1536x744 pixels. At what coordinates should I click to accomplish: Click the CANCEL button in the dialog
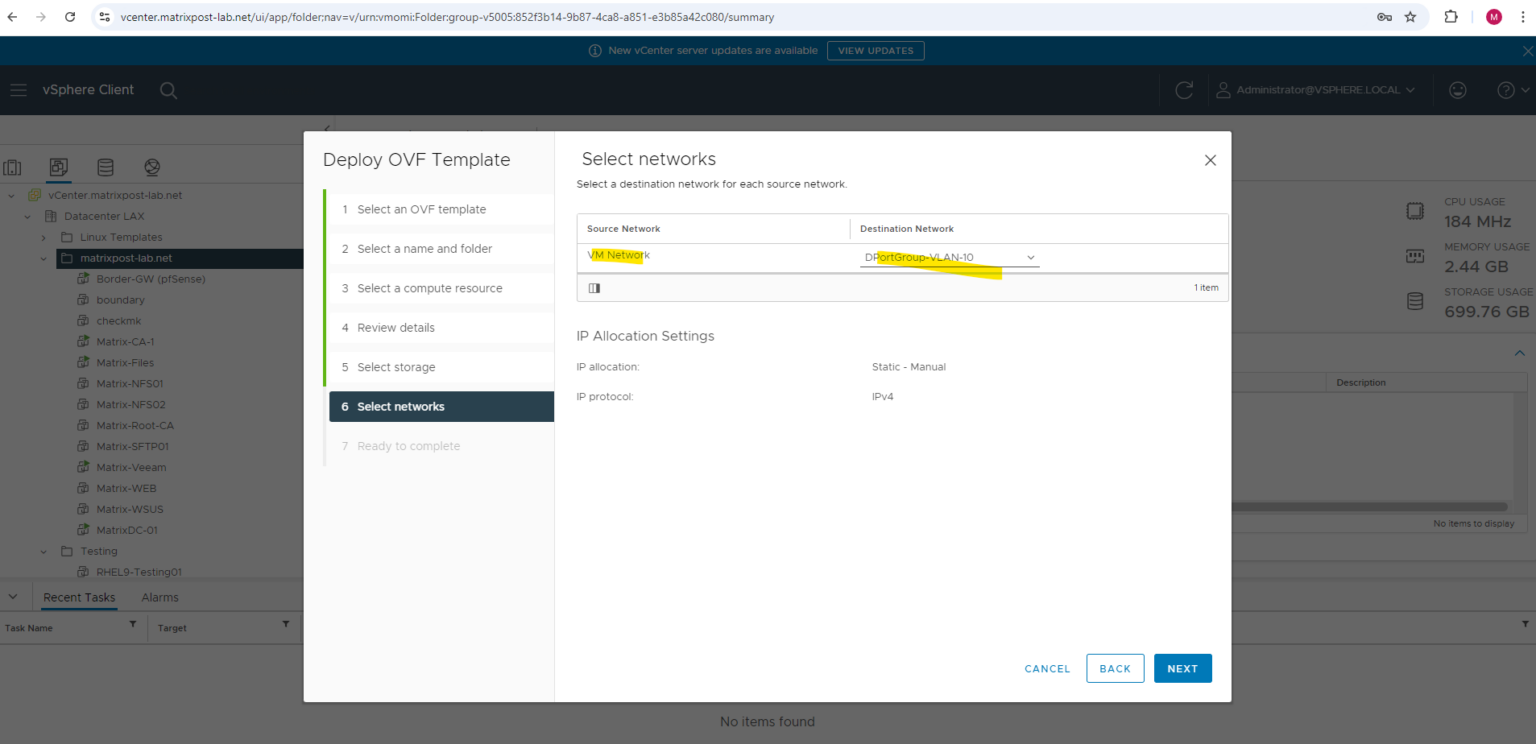point(1046,668)
